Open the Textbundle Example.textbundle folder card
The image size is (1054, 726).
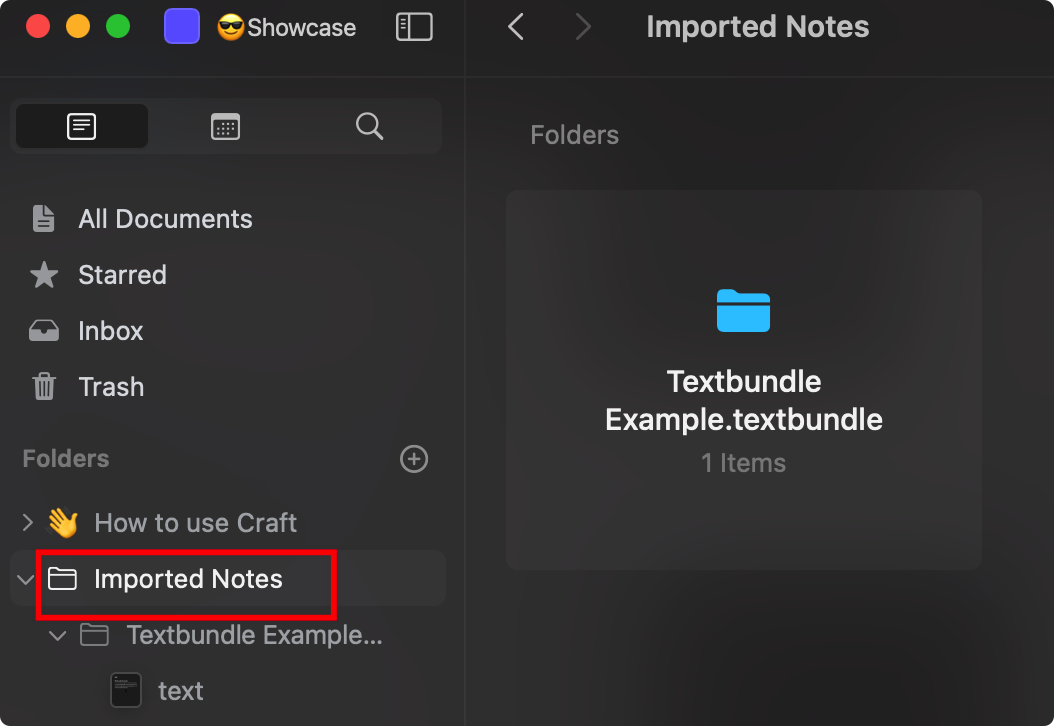(743, 380)
